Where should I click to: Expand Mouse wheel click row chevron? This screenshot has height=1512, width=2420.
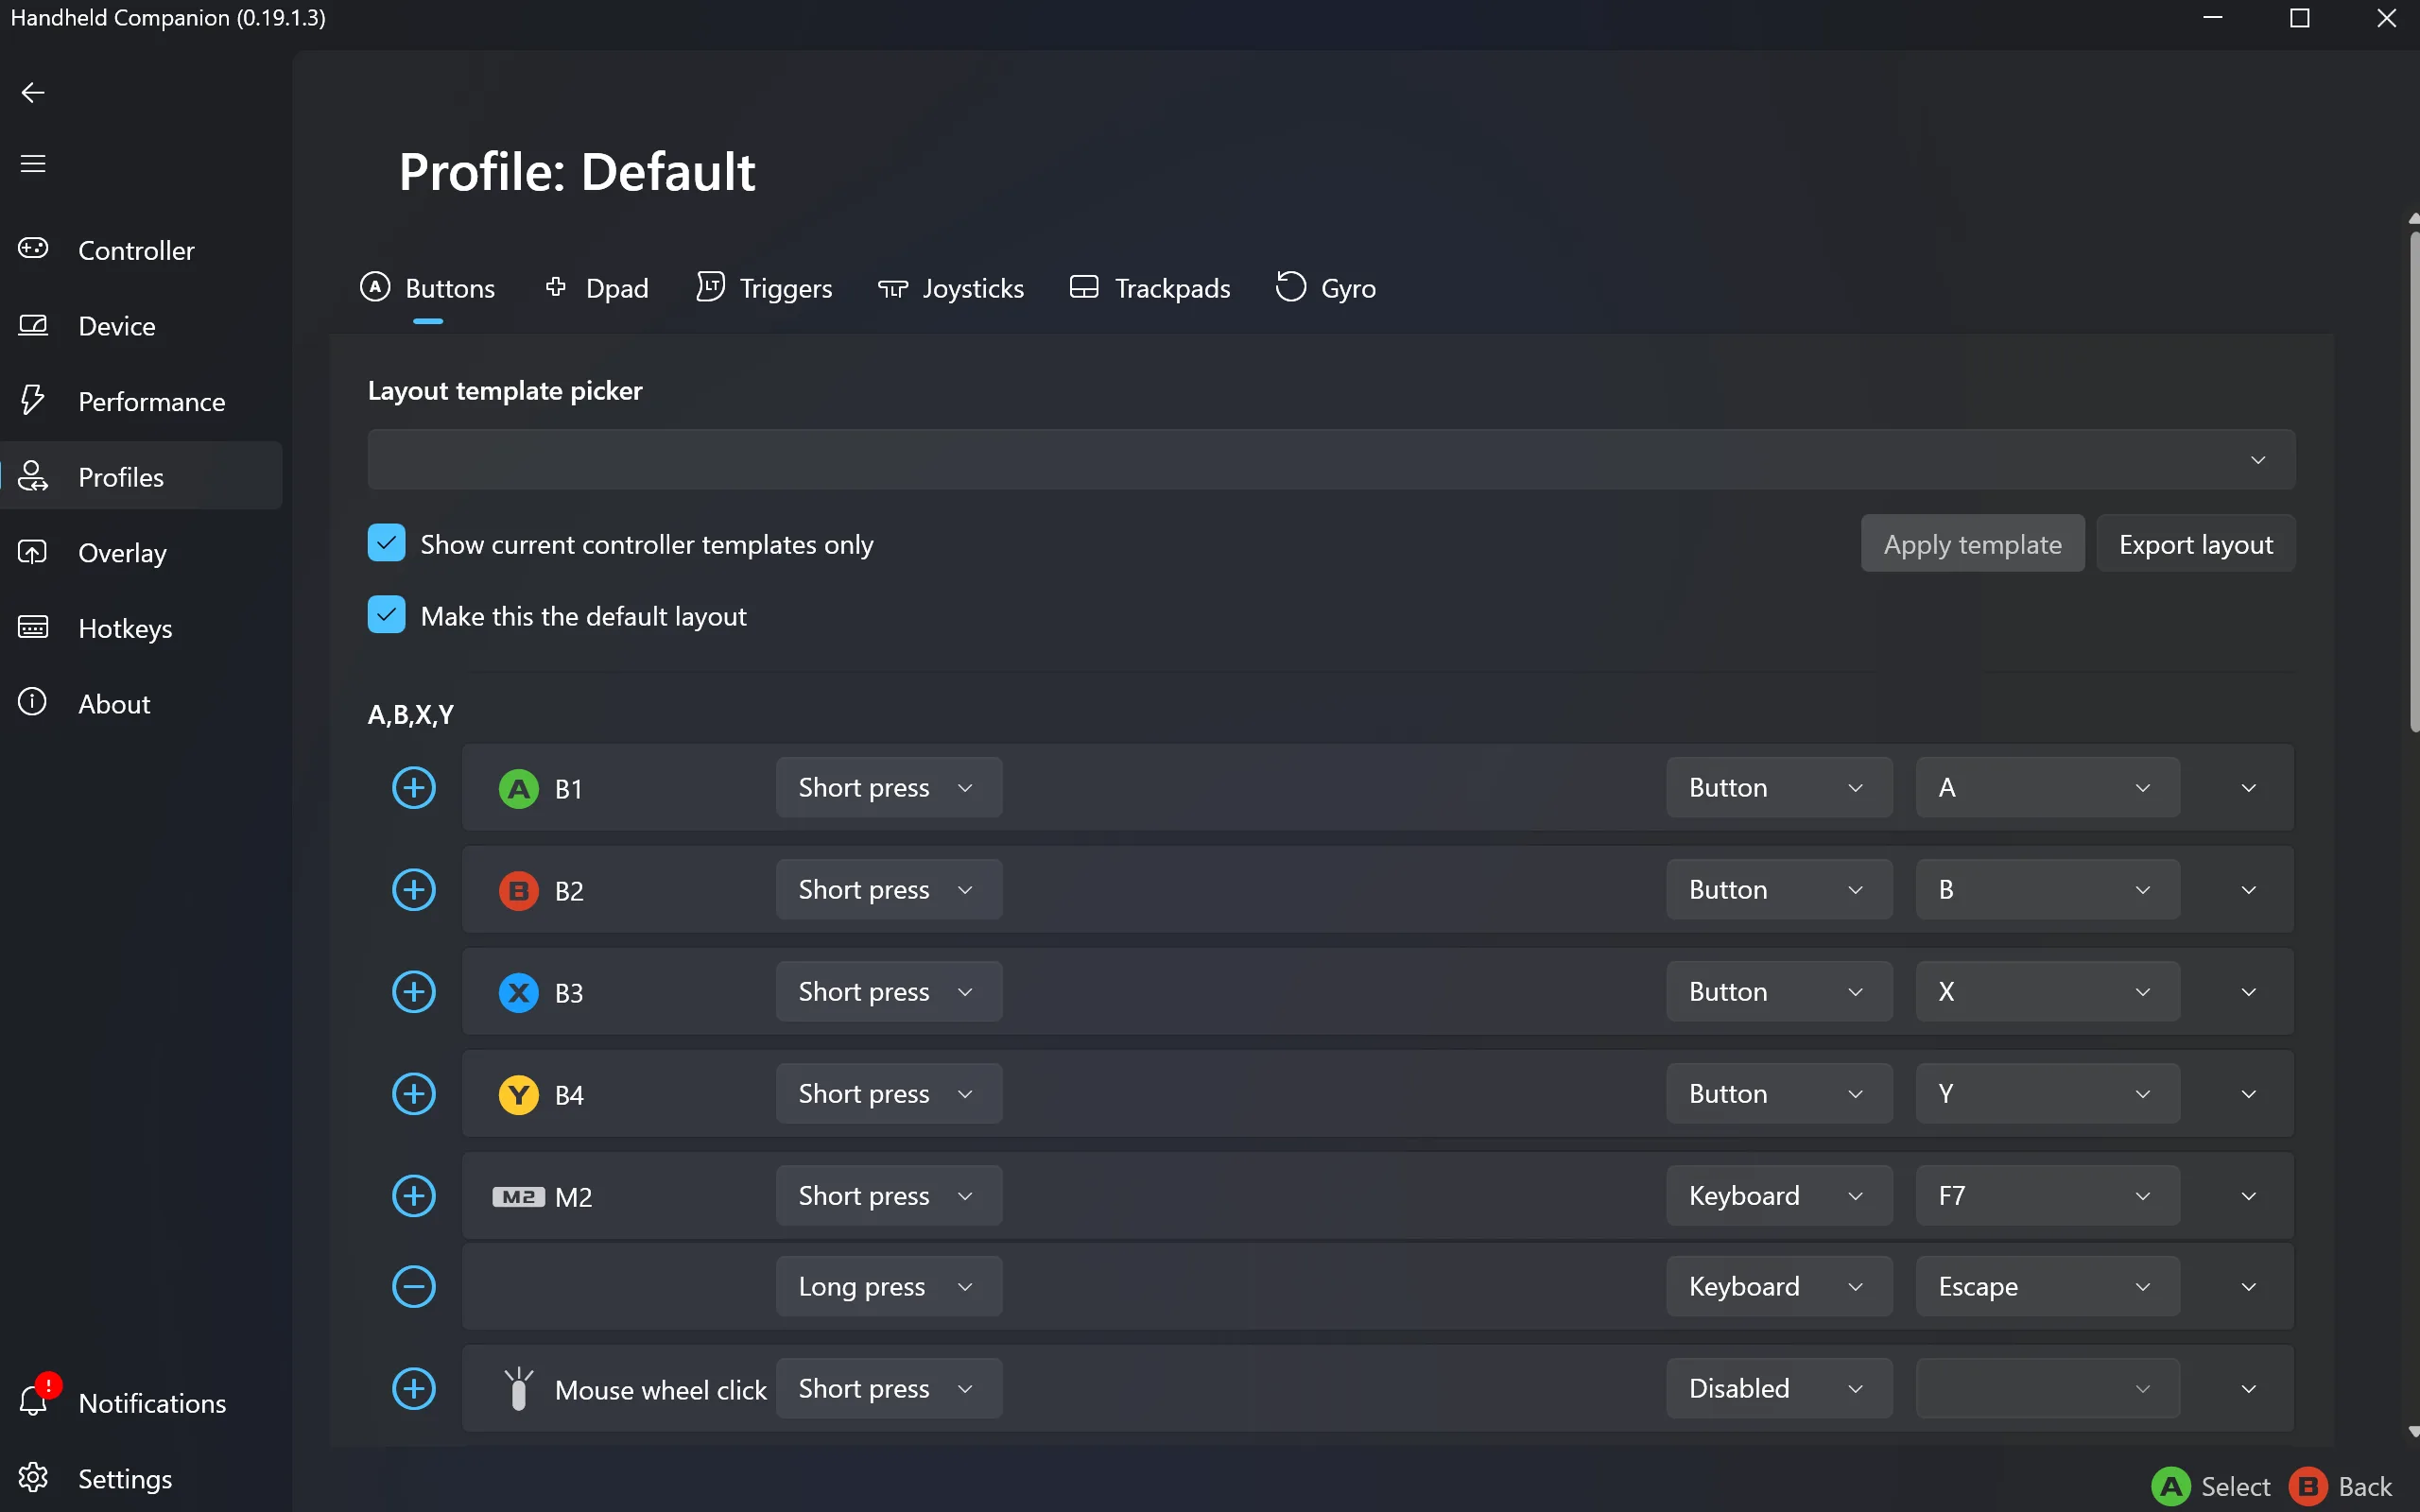click(x=2249, y=1389)
